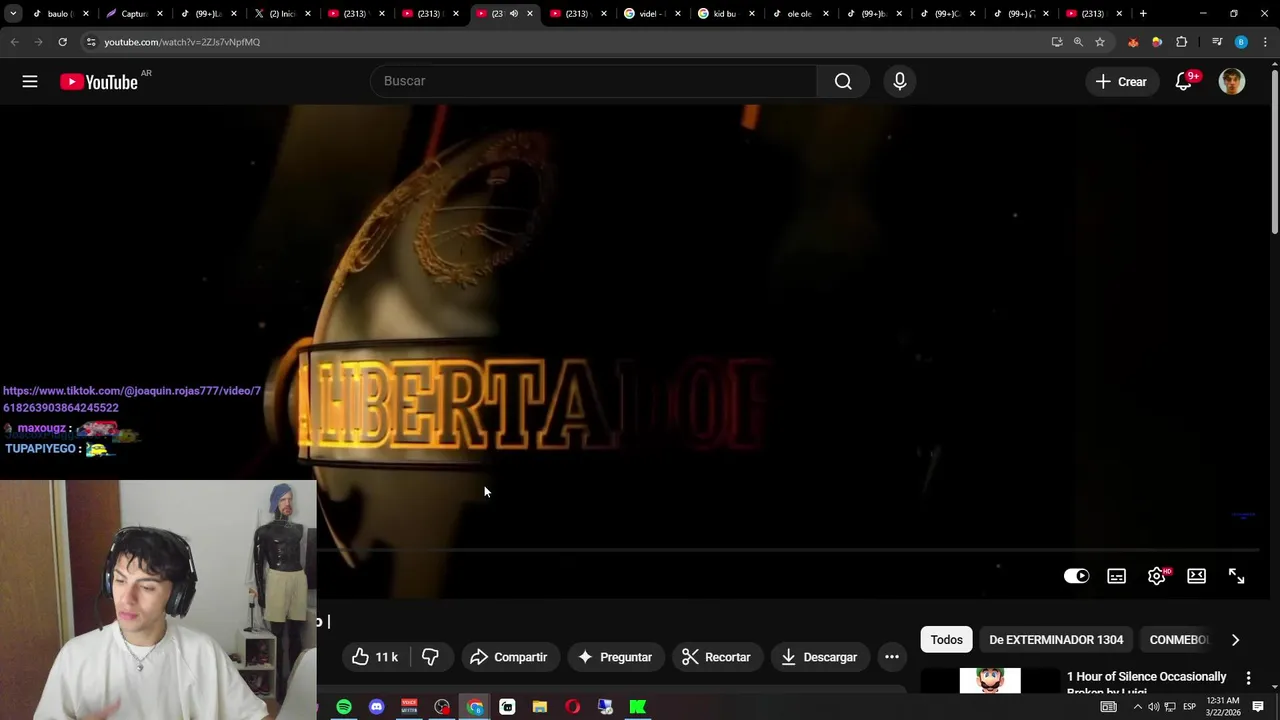The width and height of the screenshot is (1280, 720).
Task: Open options for 1 Hour of Silence video
Action: point(1248,679)
